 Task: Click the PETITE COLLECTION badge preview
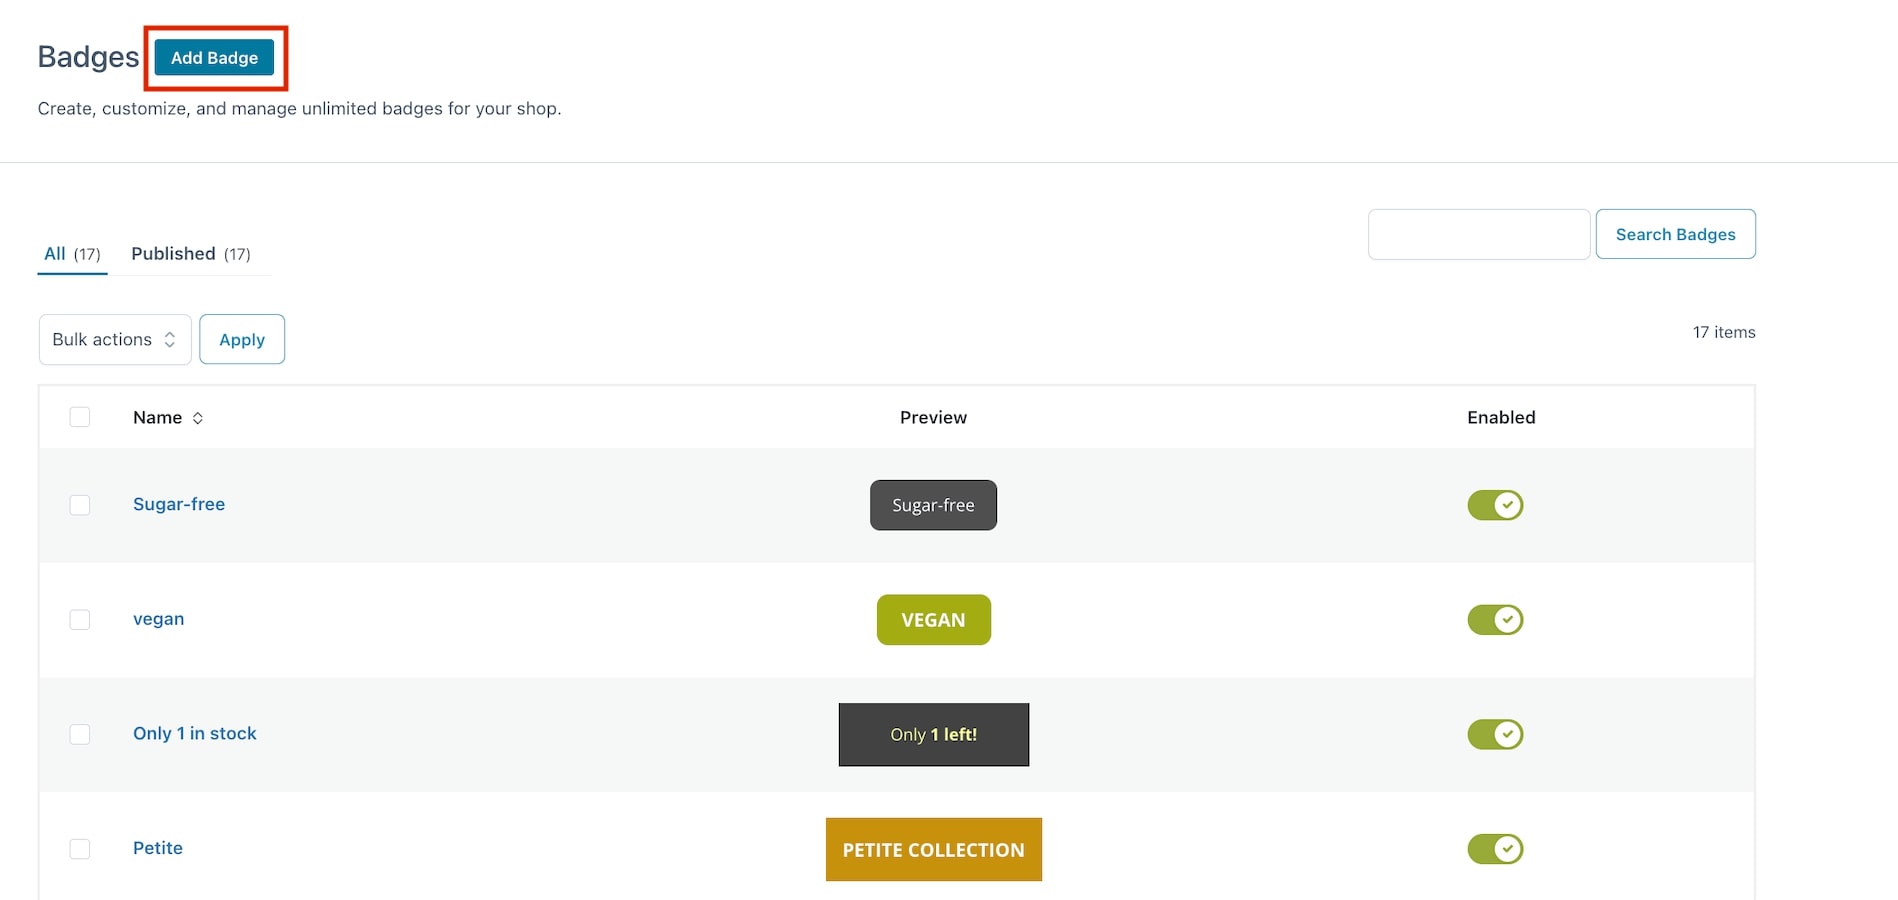(x=934, y=849)
